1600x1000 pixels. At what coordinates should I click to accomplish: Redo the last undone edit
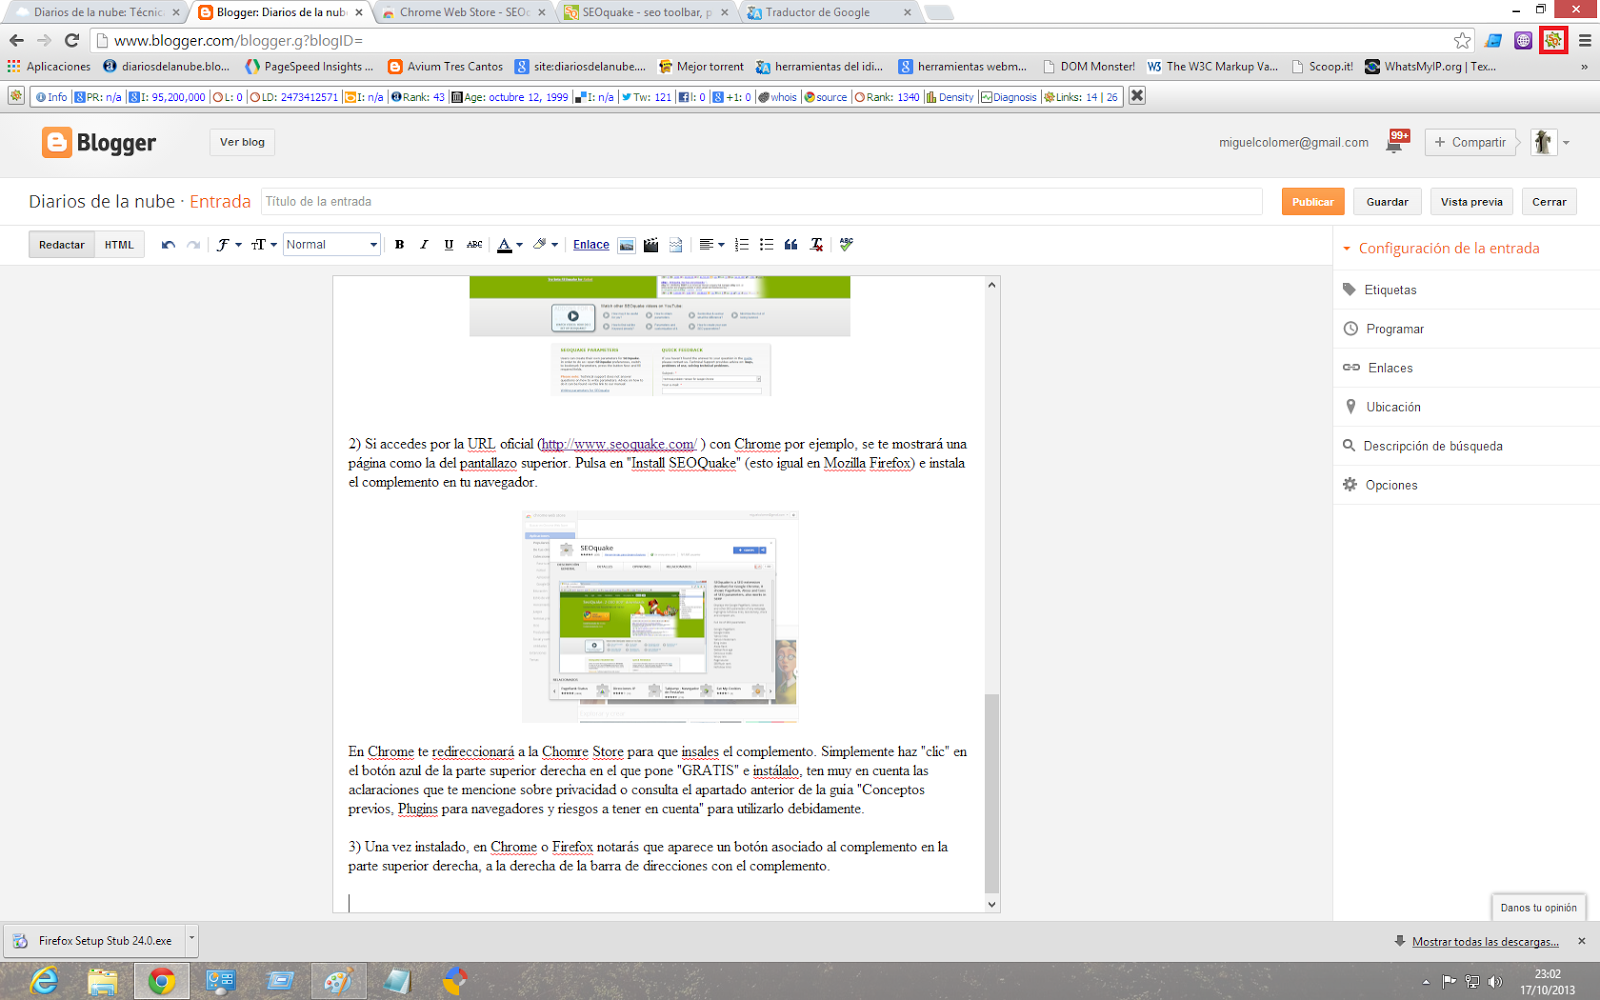pos(193,245)
